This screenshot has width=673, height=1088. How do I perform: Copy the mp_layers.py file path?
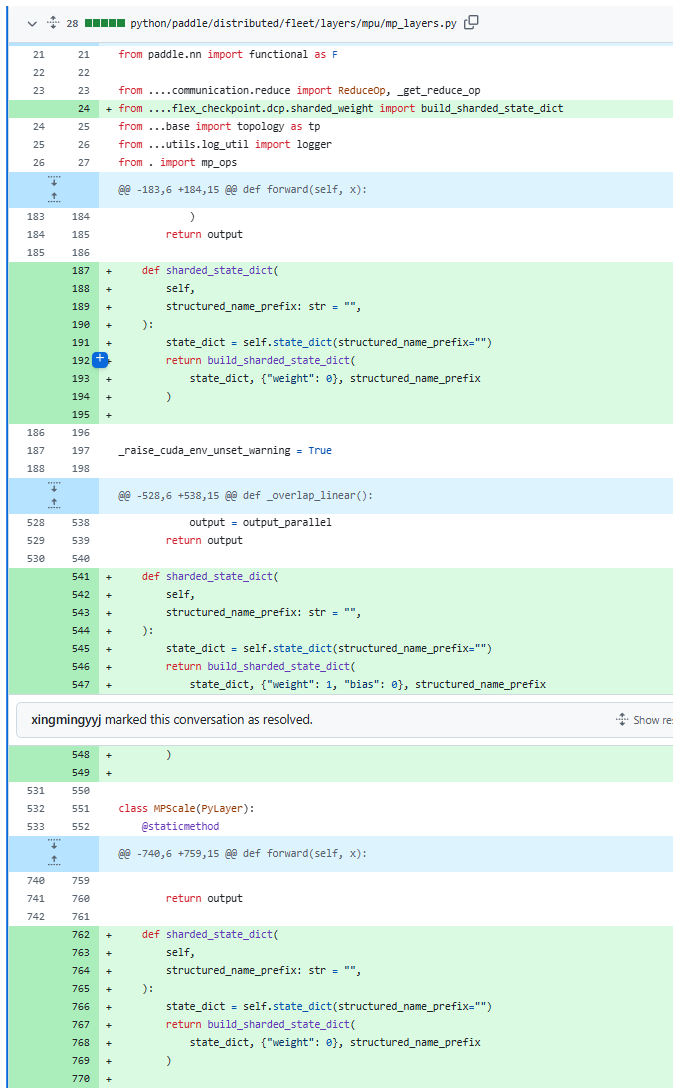tap(471, 22)
